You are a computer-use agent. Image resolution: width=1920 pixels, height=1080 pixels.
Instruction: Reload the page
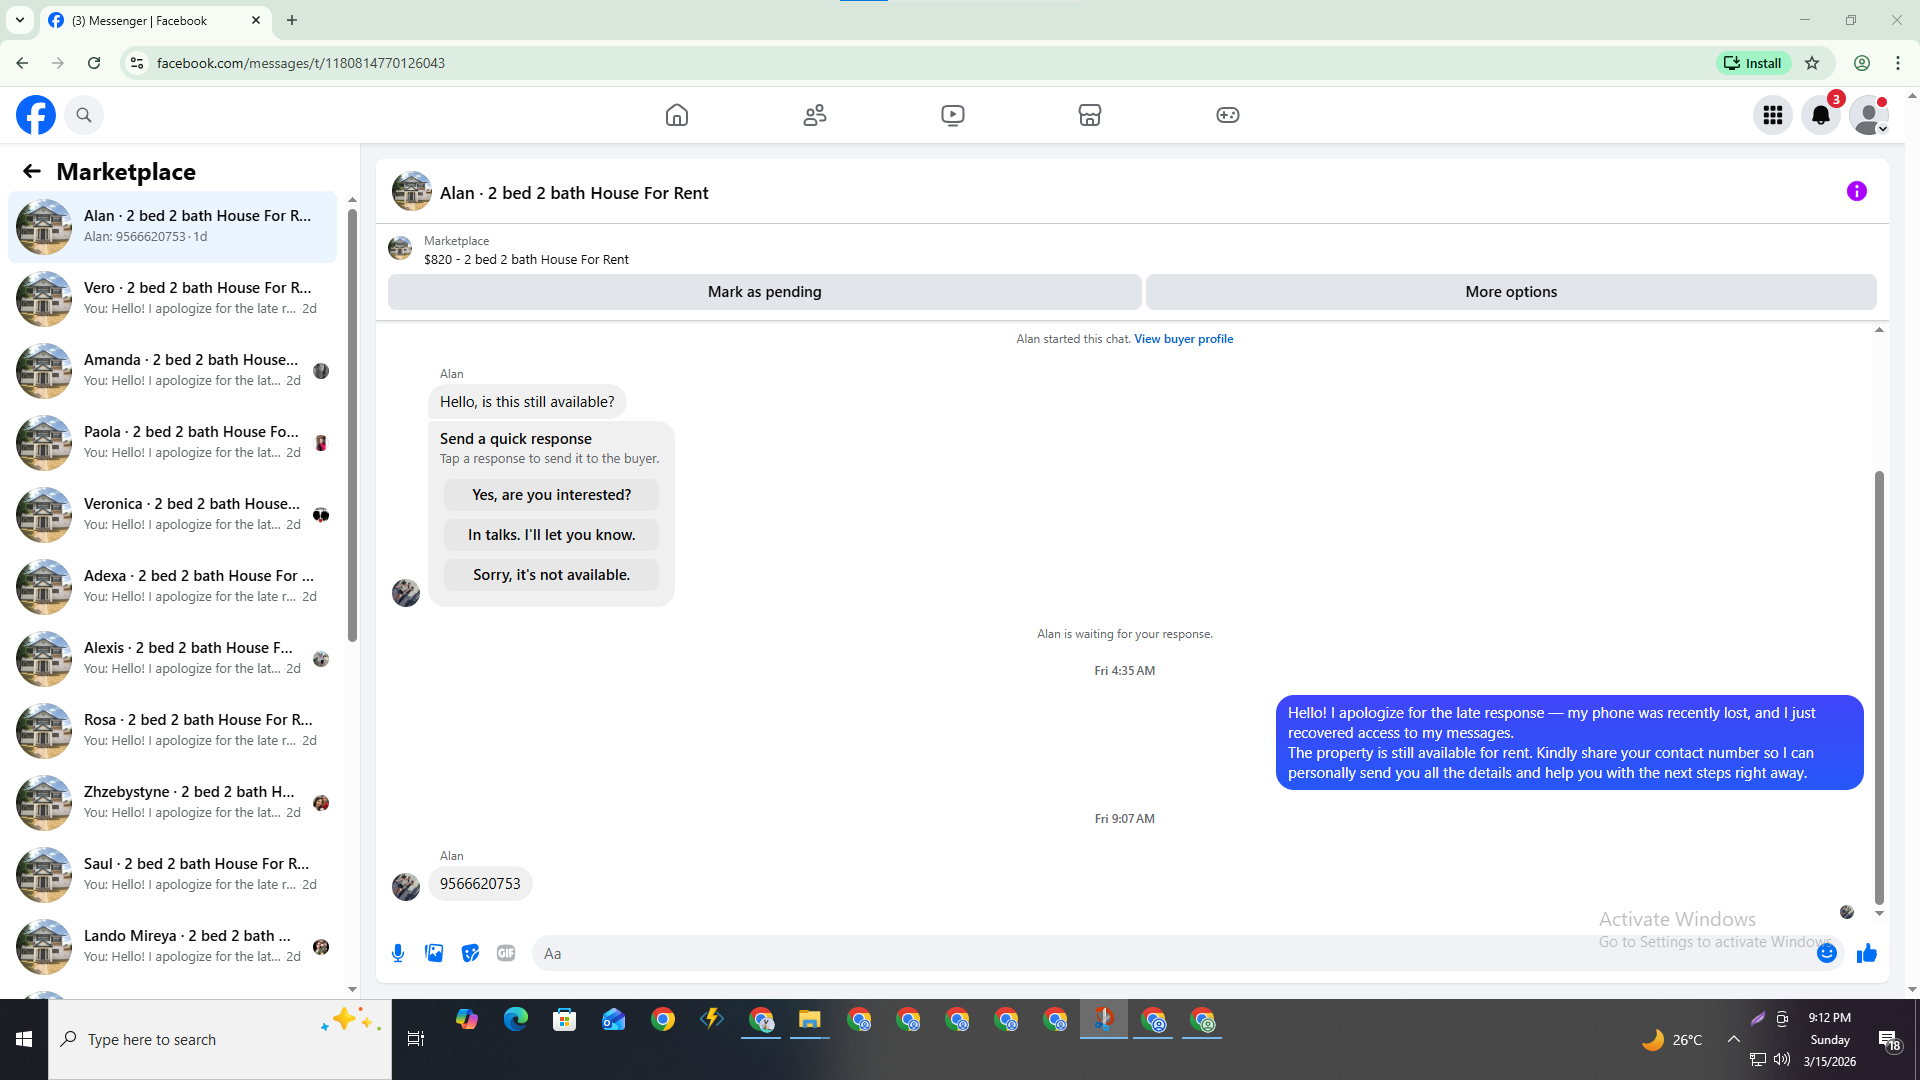point(94,63)
